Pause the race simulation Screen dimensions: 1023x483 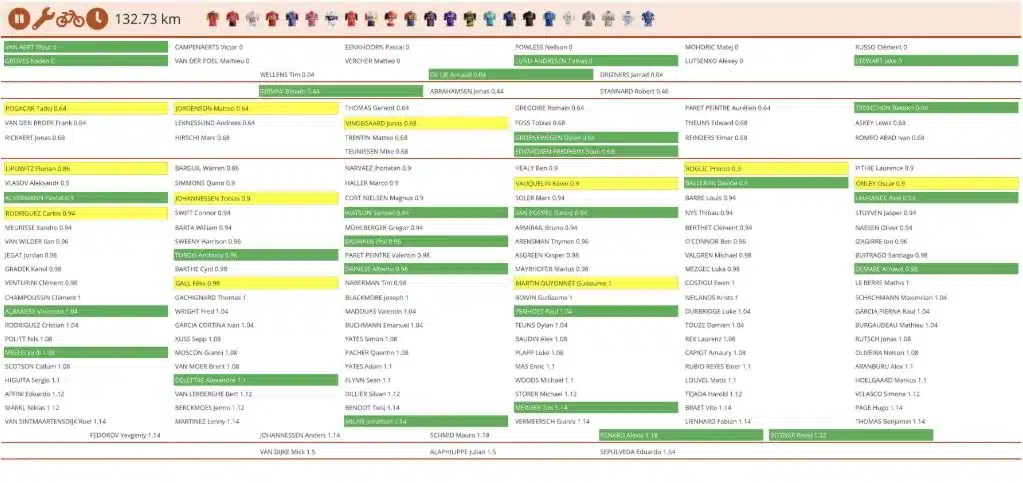coord(18,18)
